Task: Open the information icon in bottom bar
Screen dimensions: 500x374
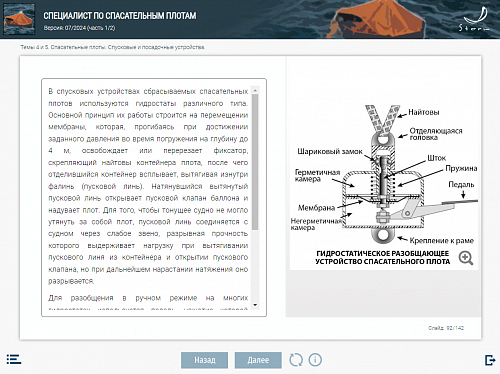Action: 315,360
